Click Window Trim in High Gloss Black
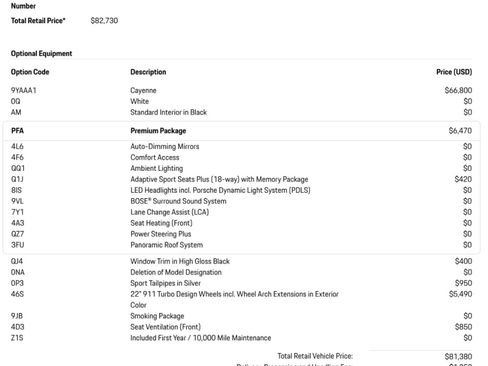Screen dimensions: 488x366 180,261
